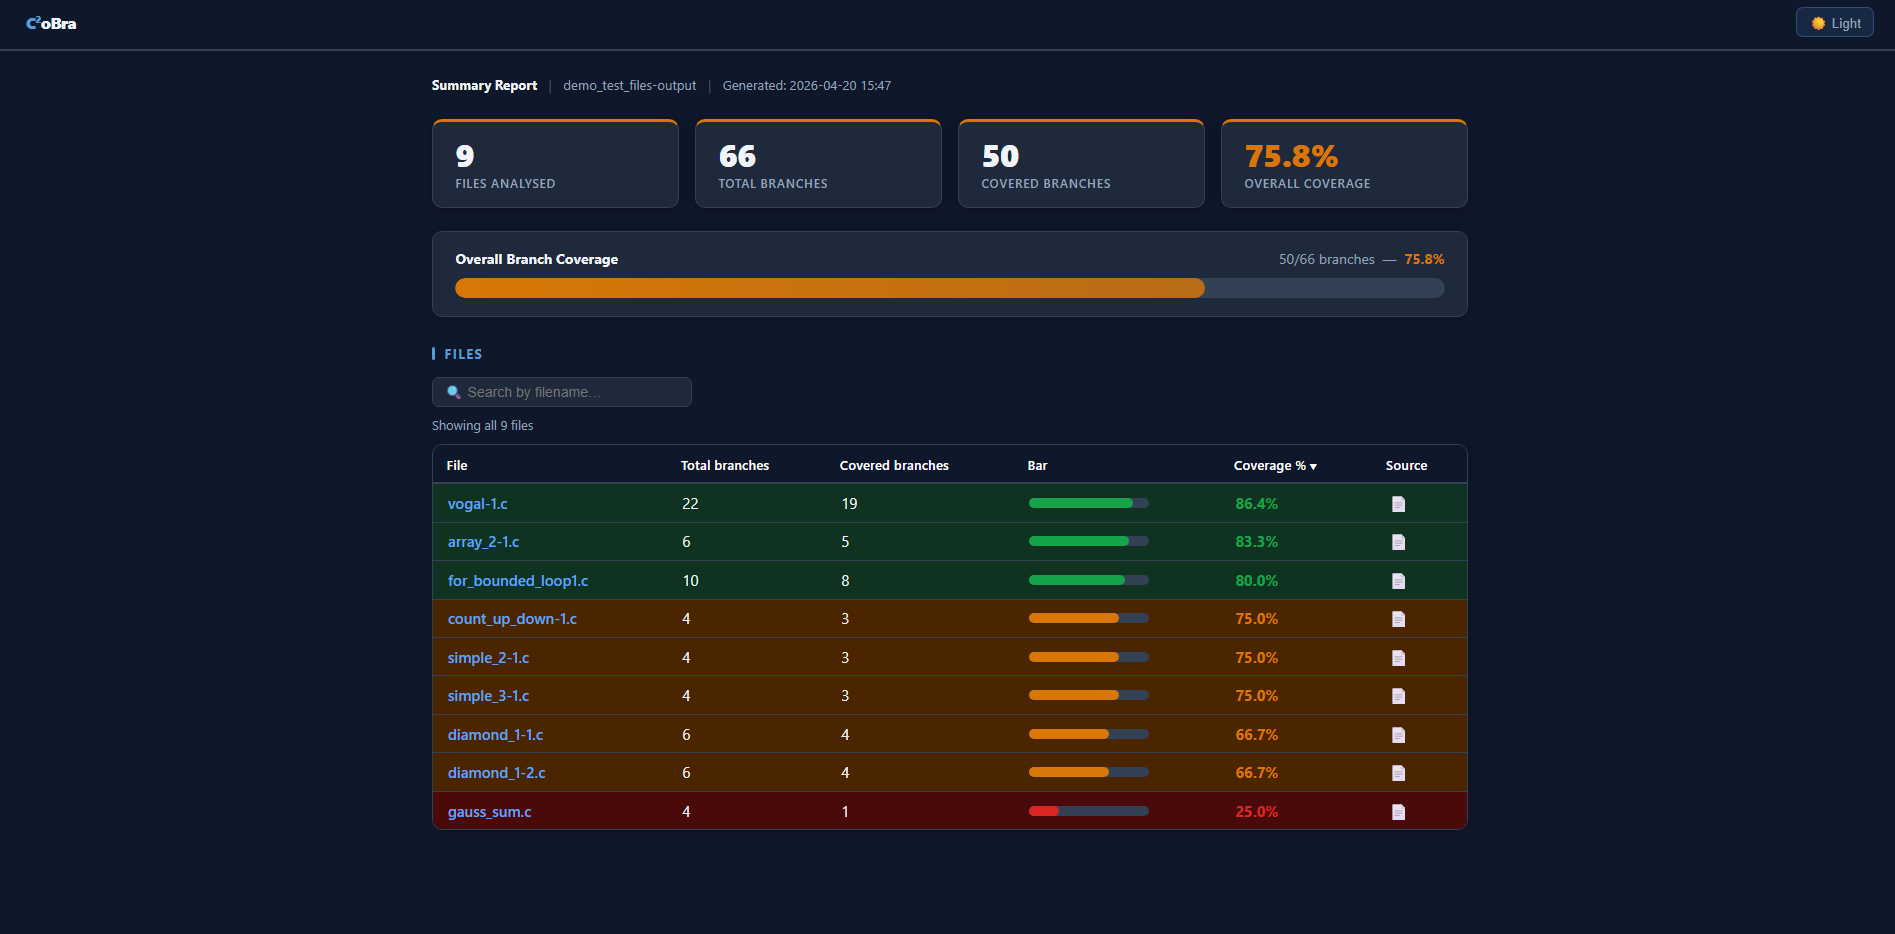Select the Summary Report breadcrumb
The image size is (1895, 934).
(484, 85)
